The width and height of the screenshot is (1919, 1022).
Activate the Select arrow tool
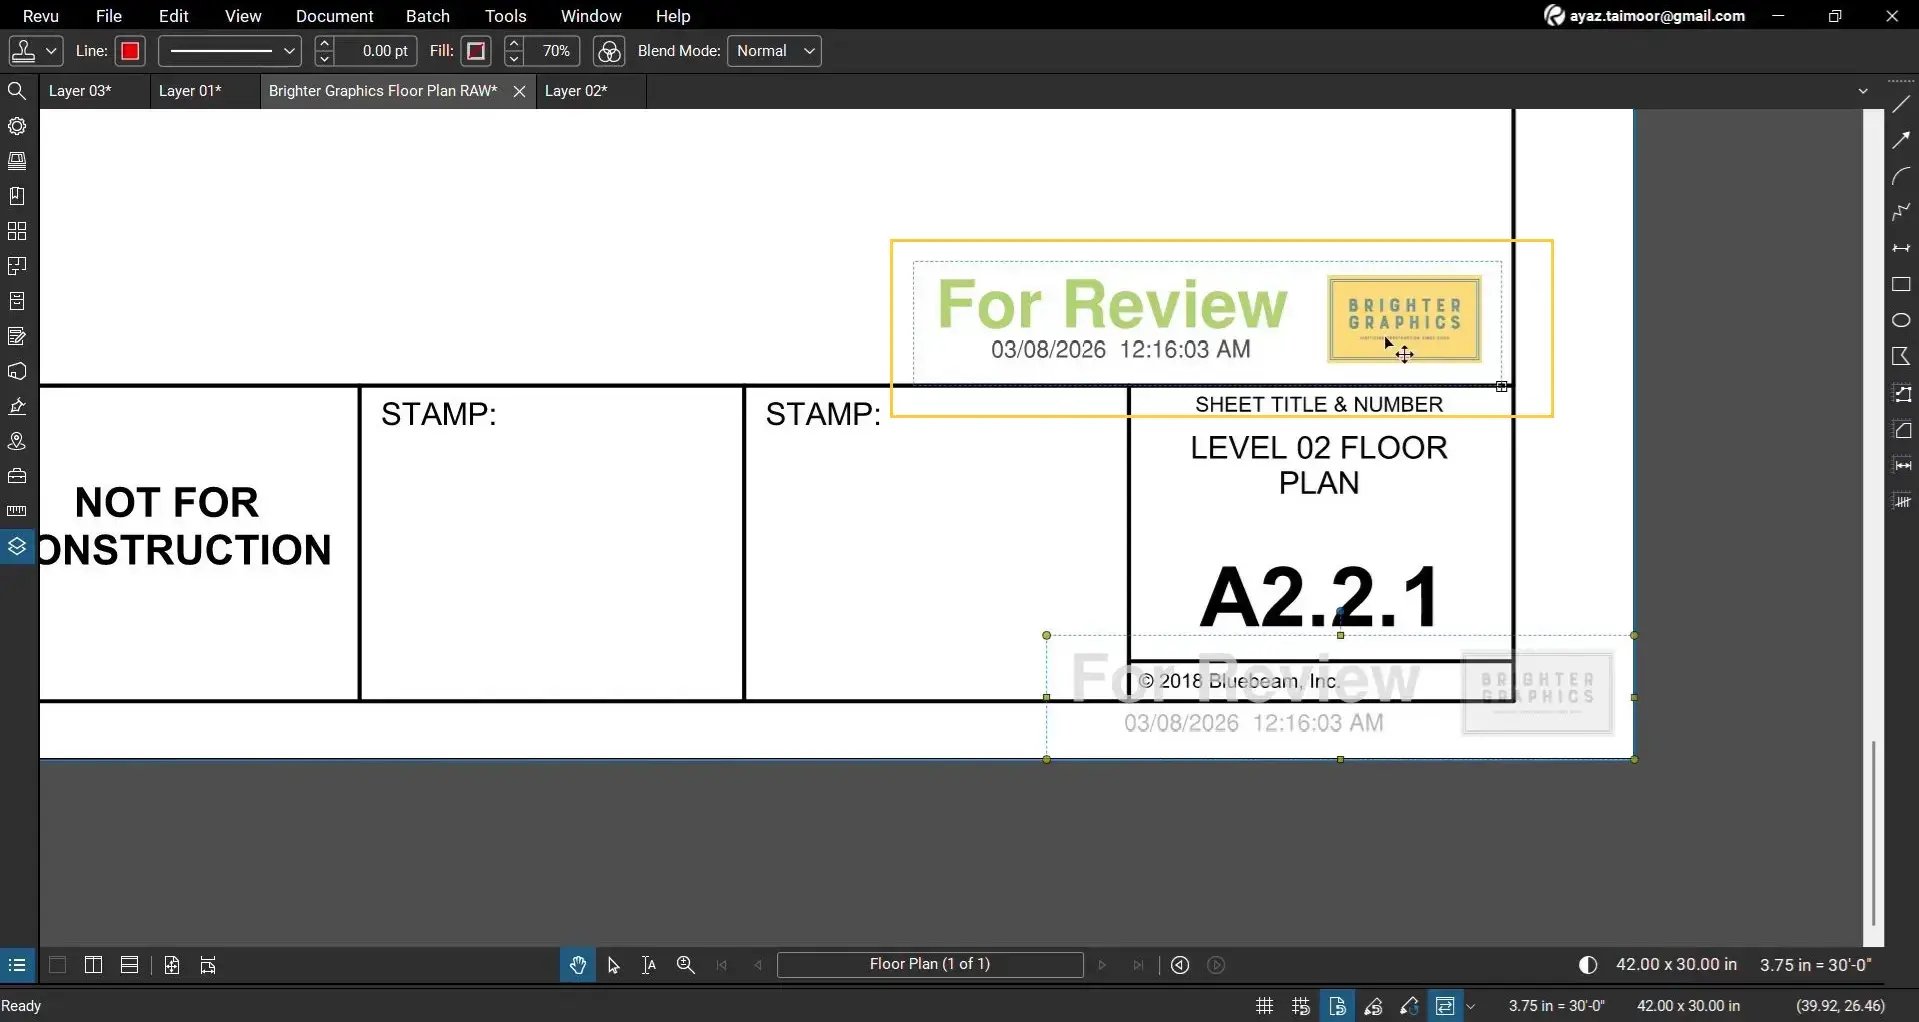pos(614,965)
